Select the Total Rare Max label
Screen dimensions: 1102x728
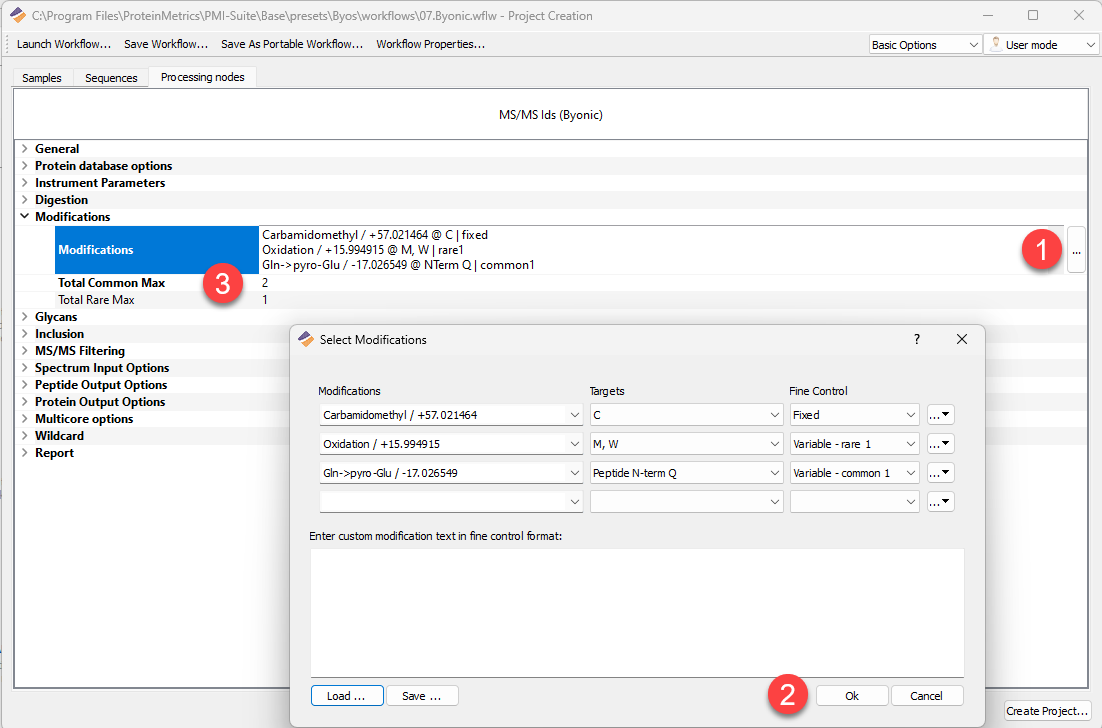(96, 300)
